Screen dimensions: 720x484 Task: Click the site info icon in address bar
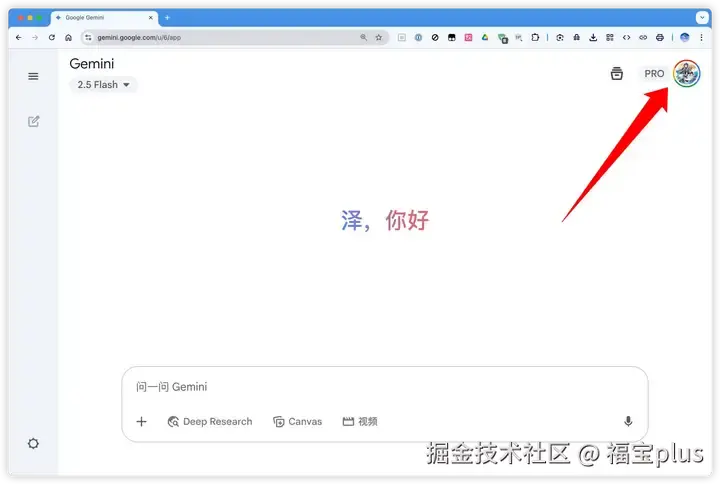pyautogui.click(x=88, y=38)
